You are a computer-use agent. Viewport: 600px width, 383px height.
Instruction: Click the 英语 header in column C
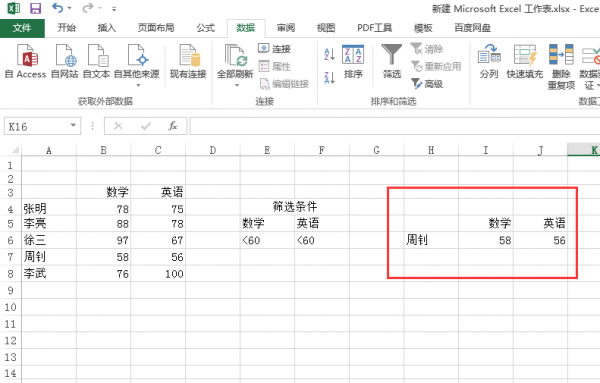pos(158,192)
